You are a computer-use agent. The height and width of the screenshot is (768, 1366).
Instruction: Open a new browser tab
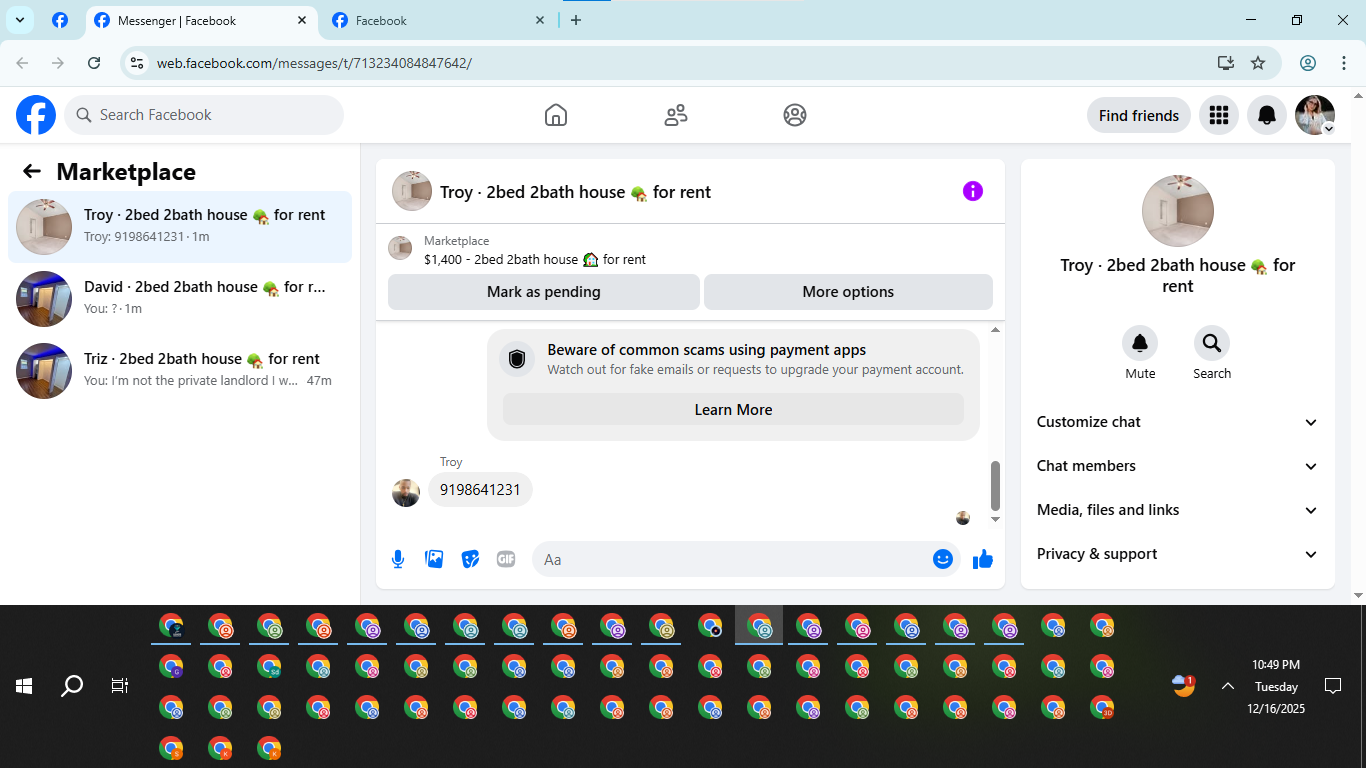(576, 20)
